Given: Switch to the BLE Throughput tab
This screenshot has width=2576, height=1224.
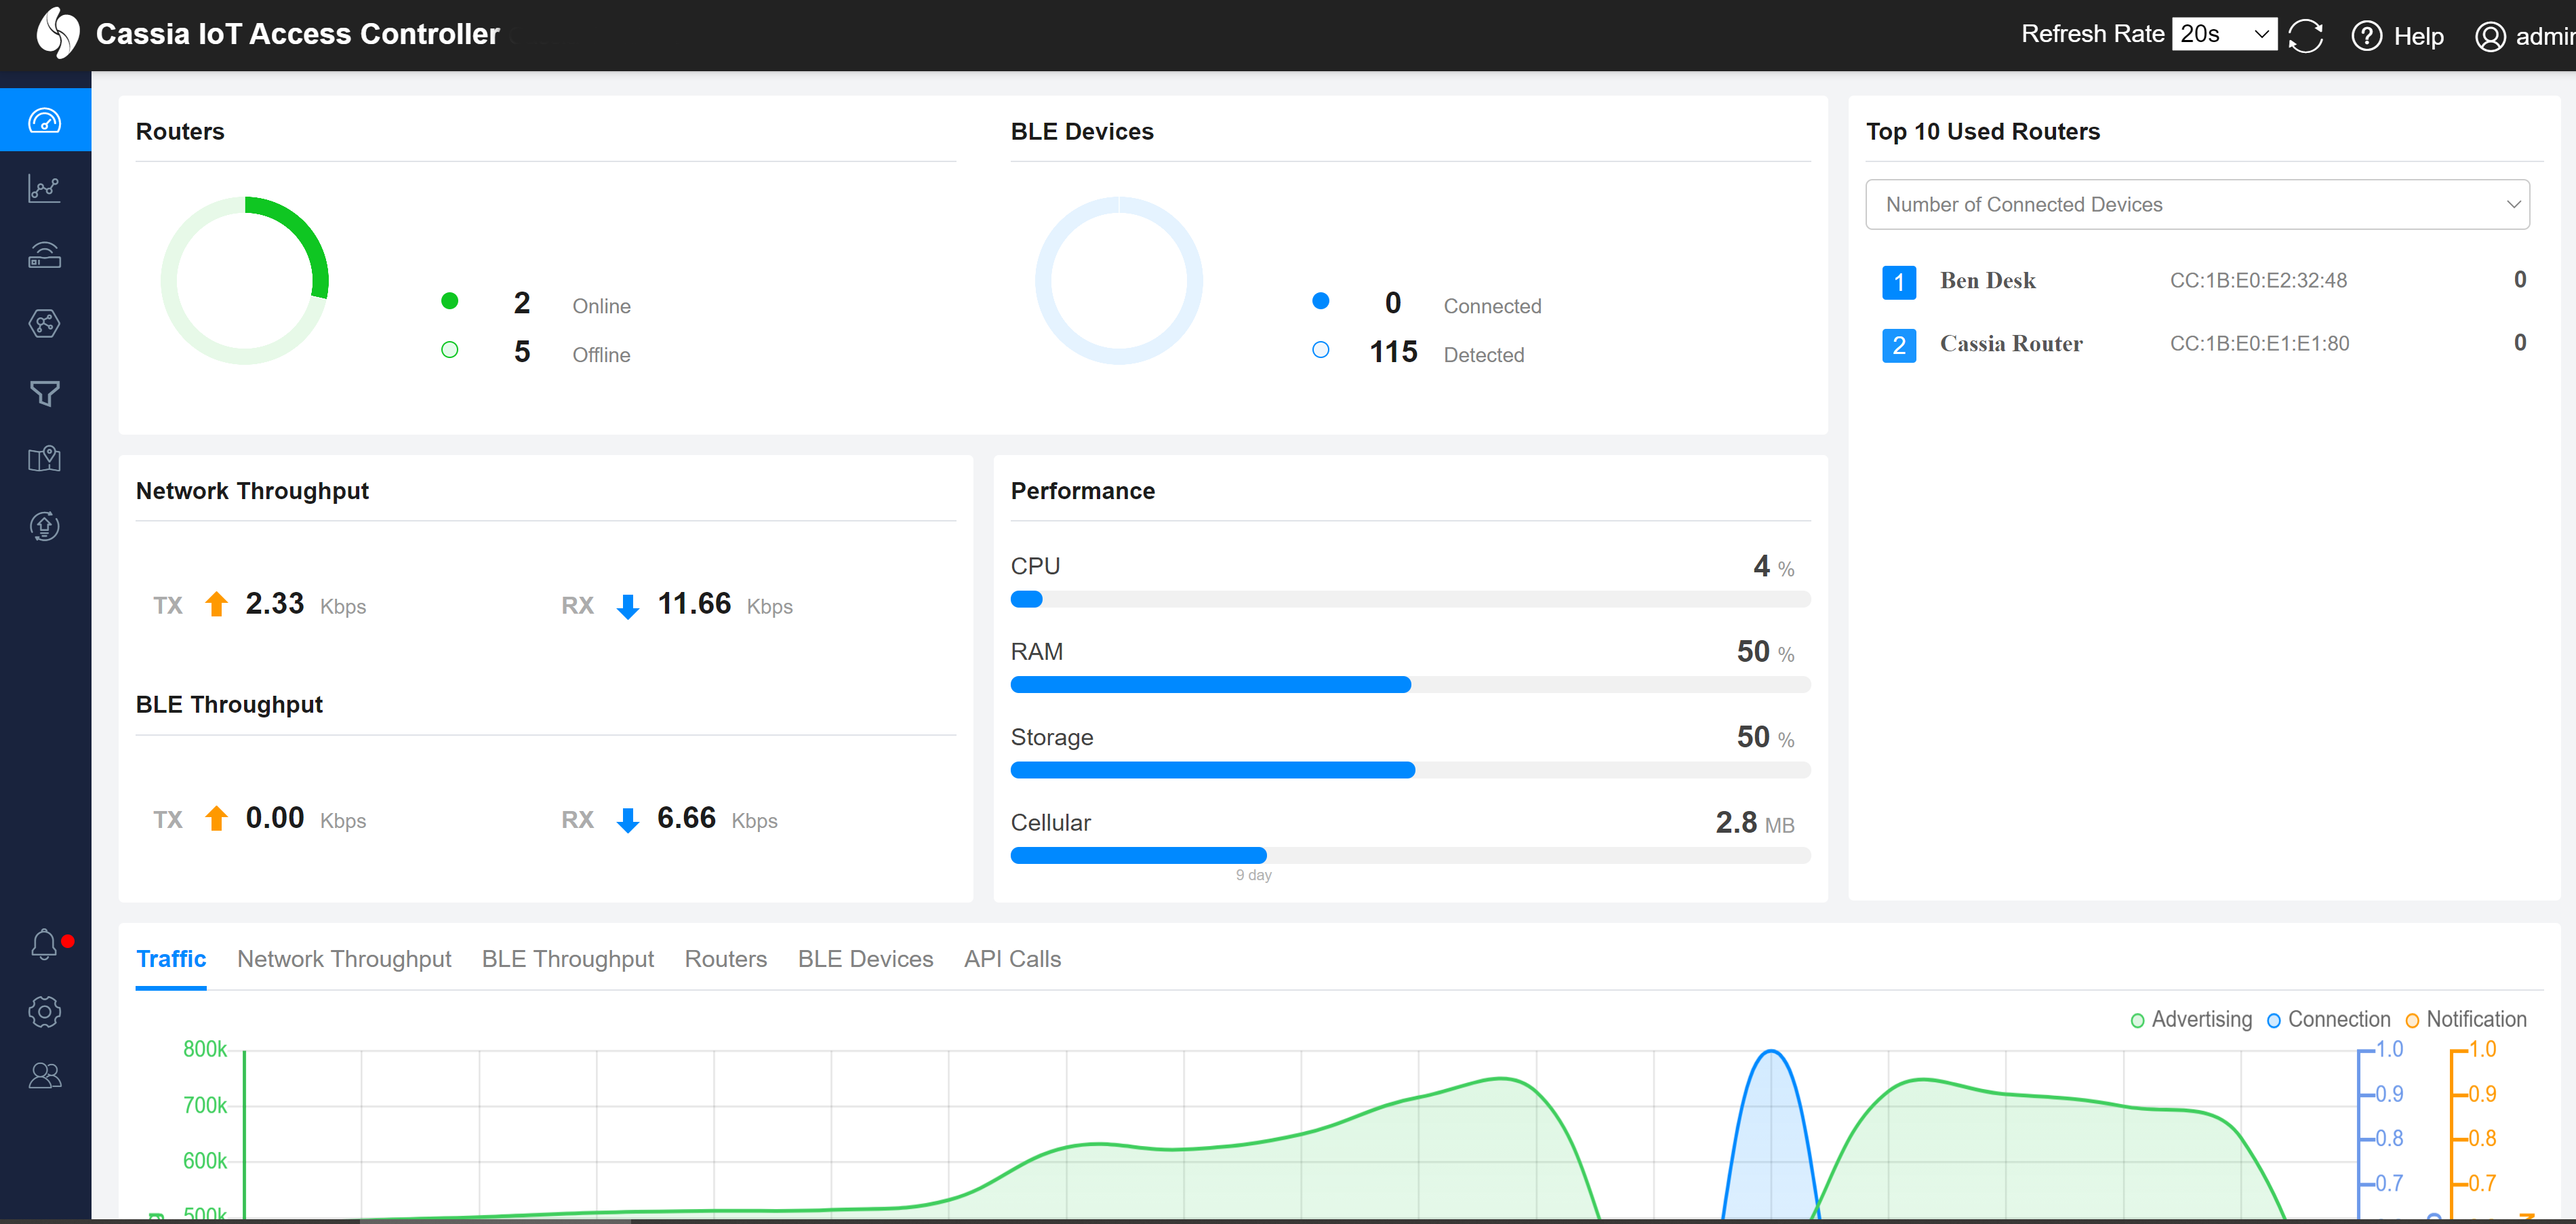Looking at the screenshot, I should coord(568,959).
